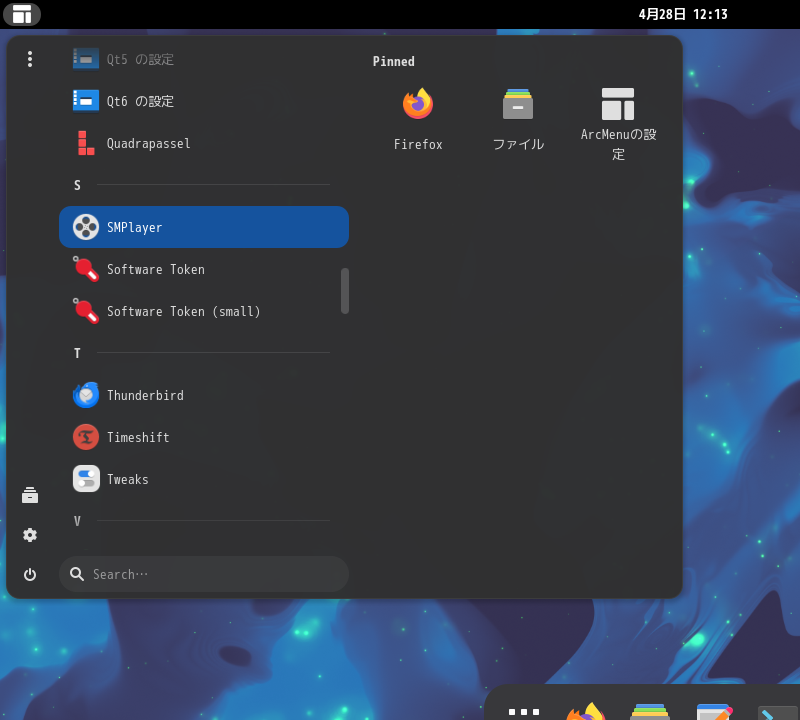
Task: Click the show-applications dots in the dock
Action: [x=522, y=710]
